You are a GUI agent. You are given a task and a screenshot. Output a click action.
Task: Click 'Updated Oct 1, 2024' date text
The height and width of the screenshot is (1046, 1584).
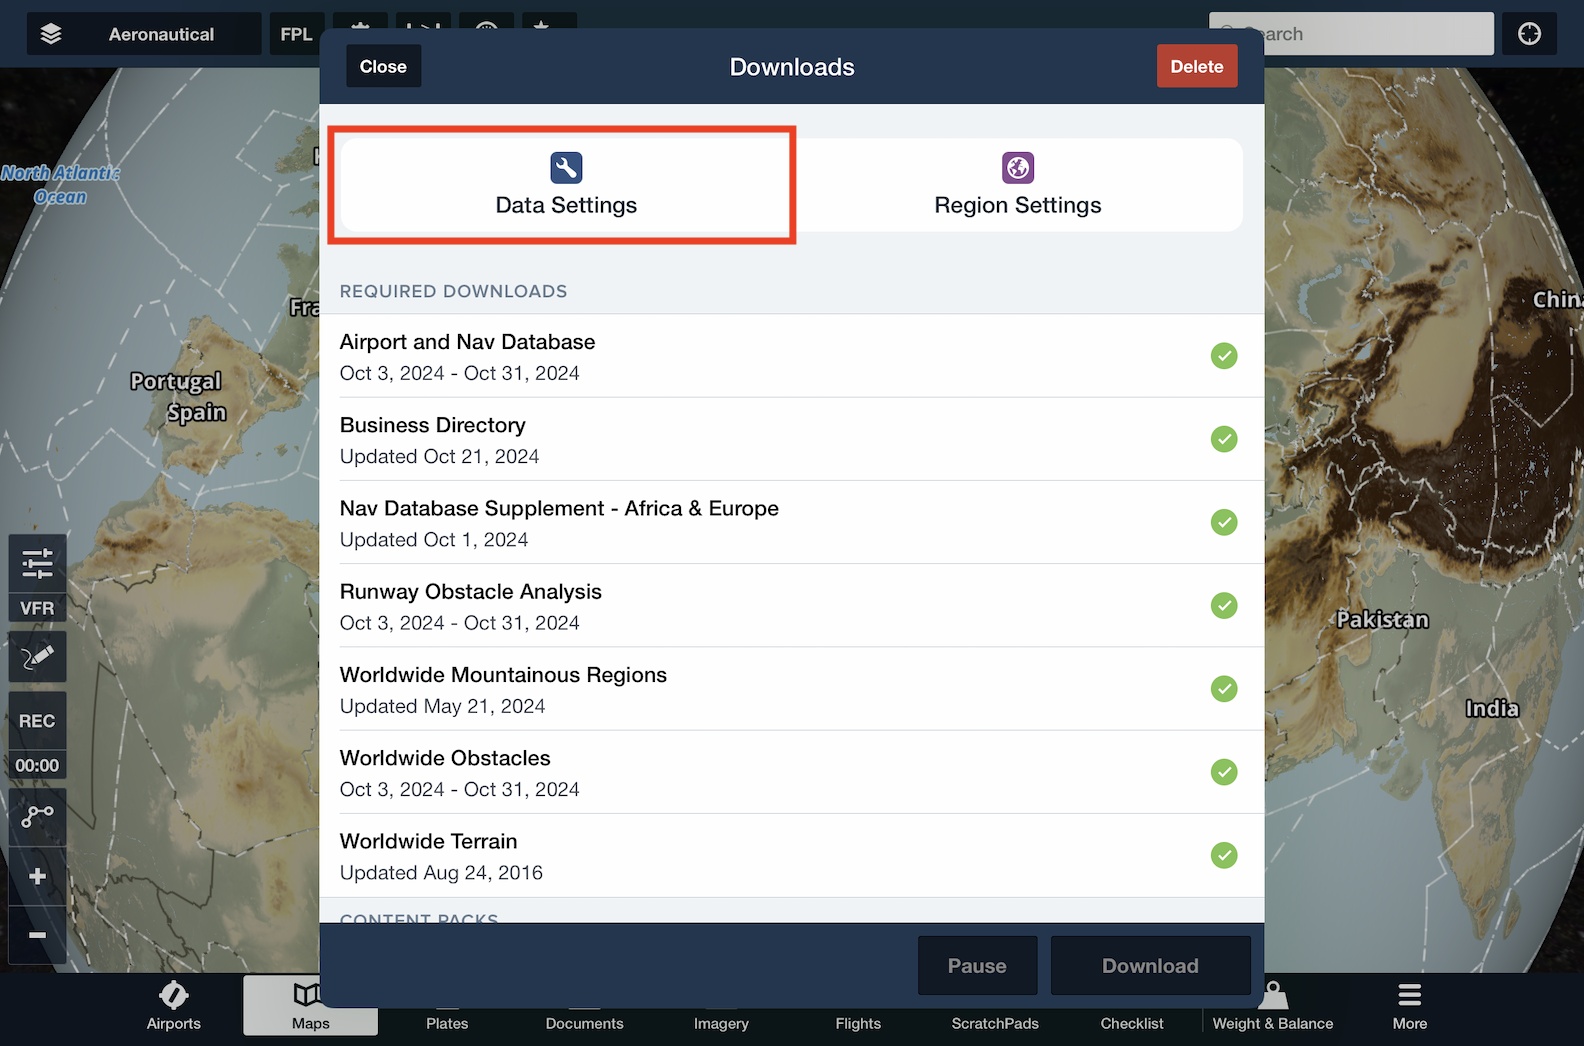(x=434, y=540)
